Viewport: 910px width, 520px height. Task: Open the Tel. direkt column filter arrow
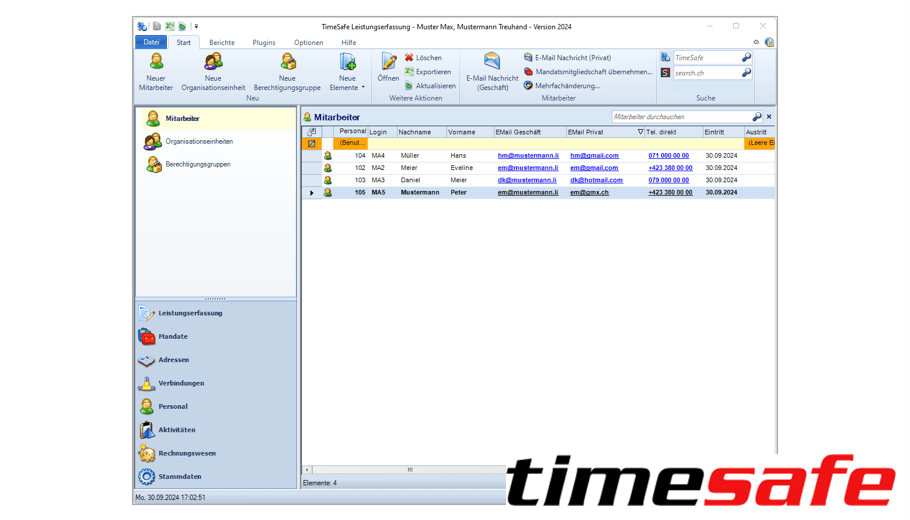[x=640, y=132]
